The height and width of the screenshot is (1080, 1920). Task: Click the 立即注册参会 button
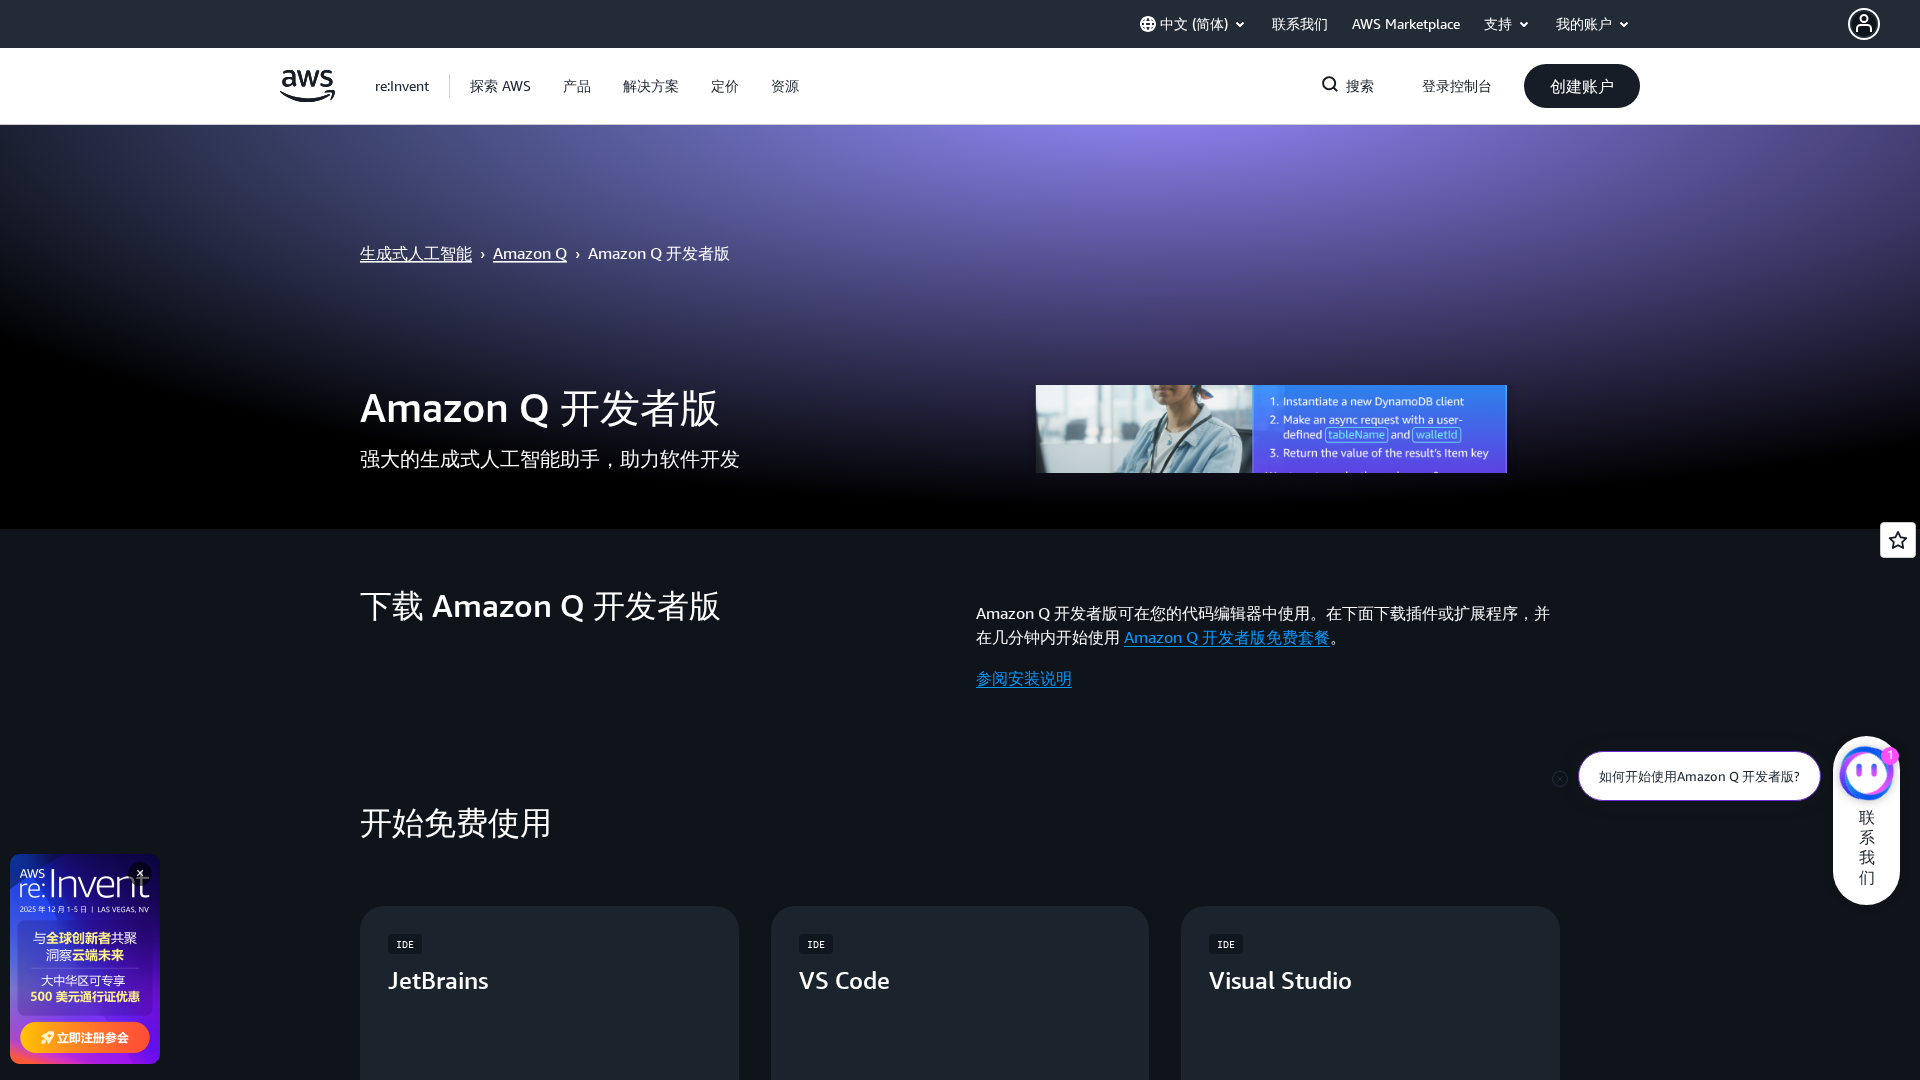85,1037
